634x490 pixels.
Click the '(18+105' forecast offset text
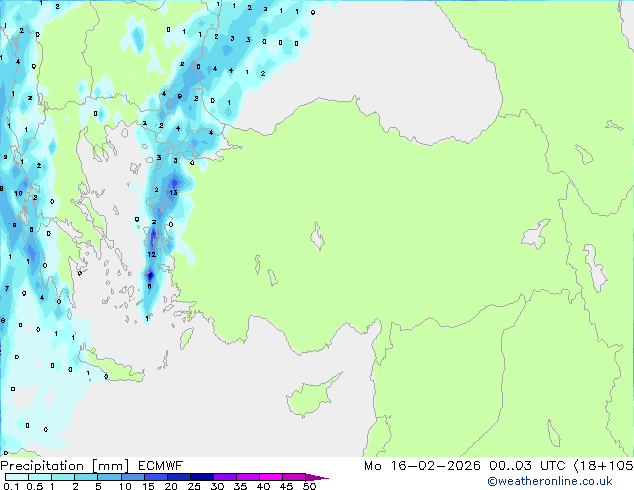[603, 466]
